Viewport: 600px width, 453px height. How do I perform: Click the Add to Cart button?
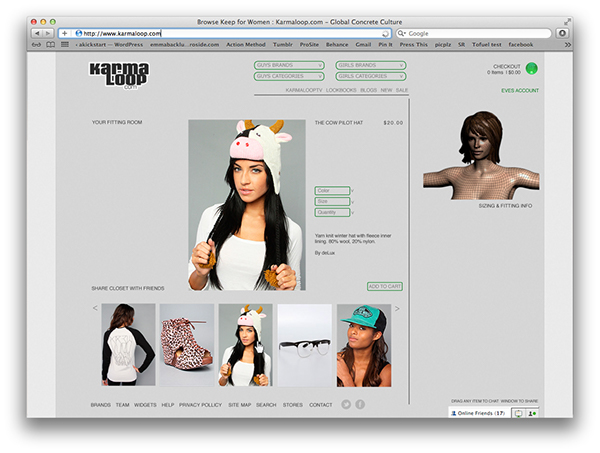(x=385, y=286)
